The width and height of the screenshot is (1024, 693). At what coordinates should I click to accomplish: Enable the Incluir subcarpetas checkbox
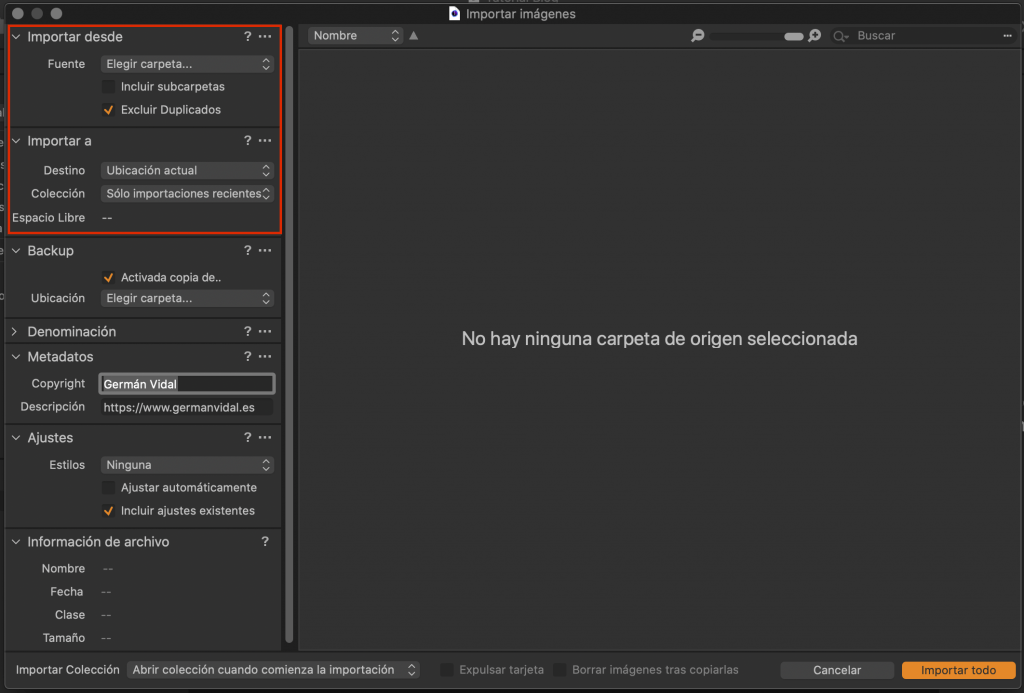(x=109, y=87)
